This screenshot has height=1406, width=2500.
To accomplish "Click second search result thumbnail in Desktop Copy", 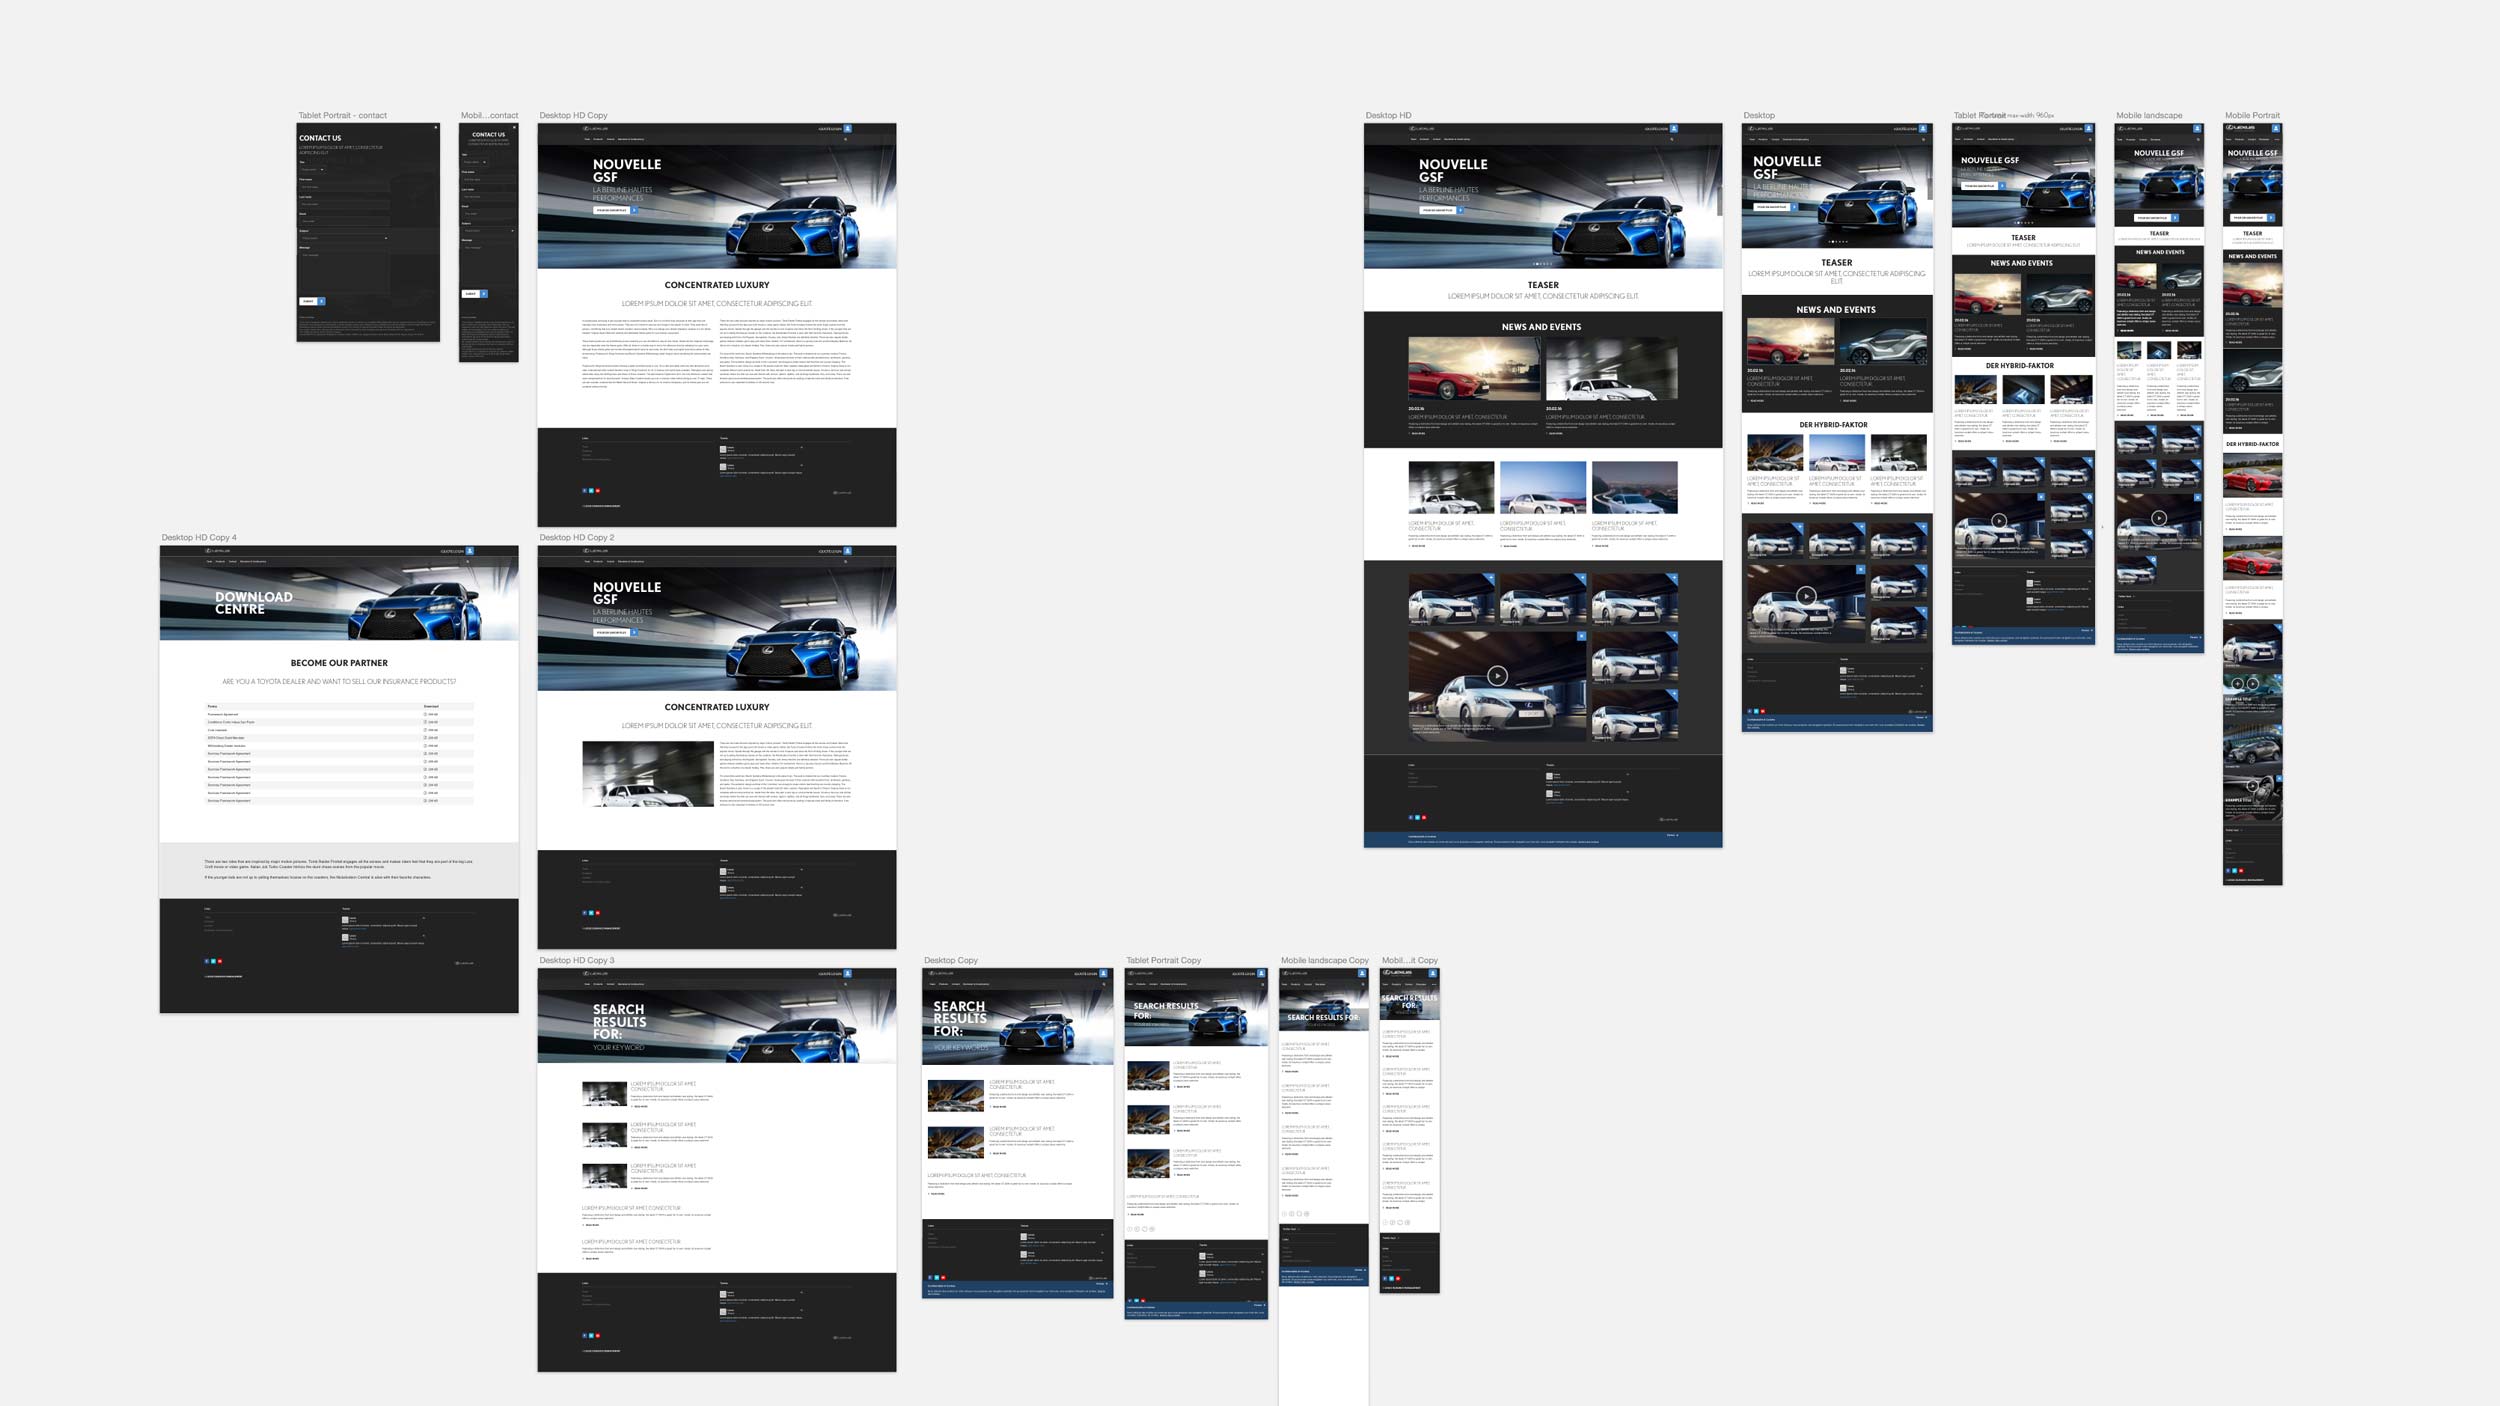I will click(x=955, y=1142).
